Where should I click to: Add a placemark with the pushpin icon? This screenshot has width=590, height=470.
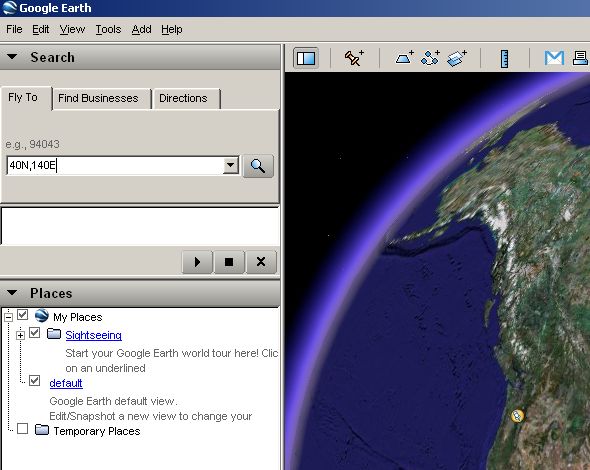click(354, 58)
